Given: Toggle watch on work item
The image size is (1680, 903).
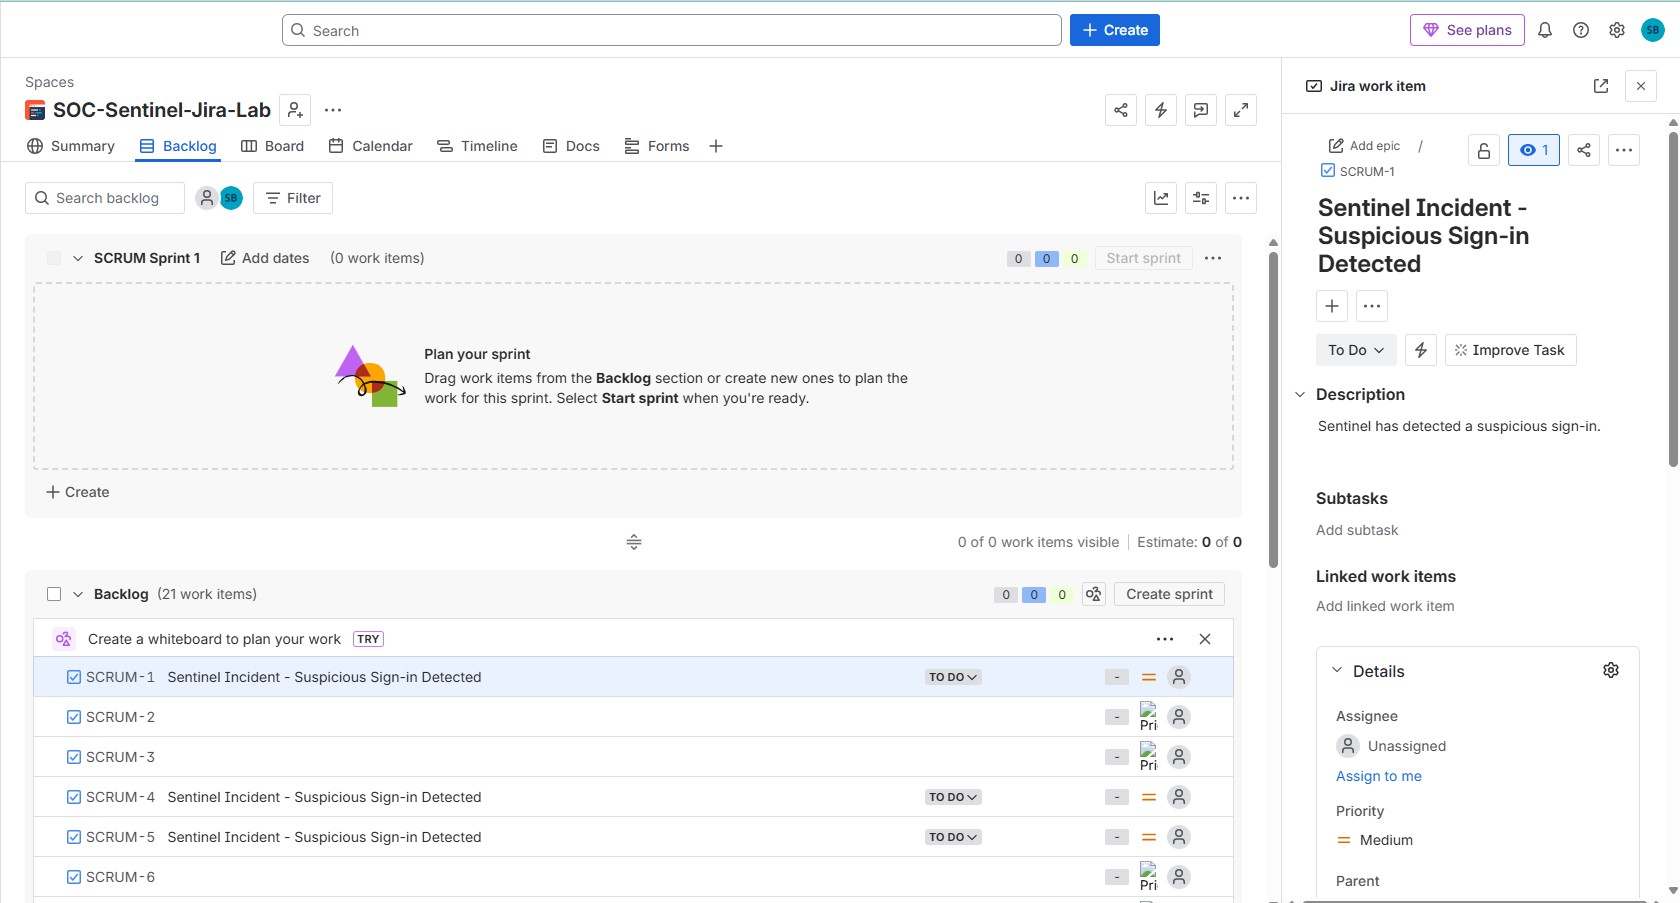Looking at the screenshot, I should click(1534, 150).
